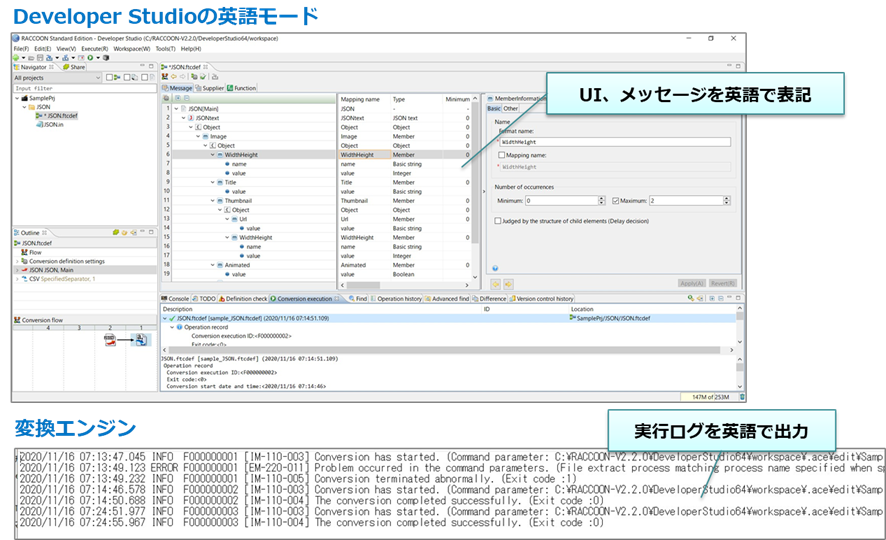
Task: Click the 147M of 253M heap status
Action: 711,397
